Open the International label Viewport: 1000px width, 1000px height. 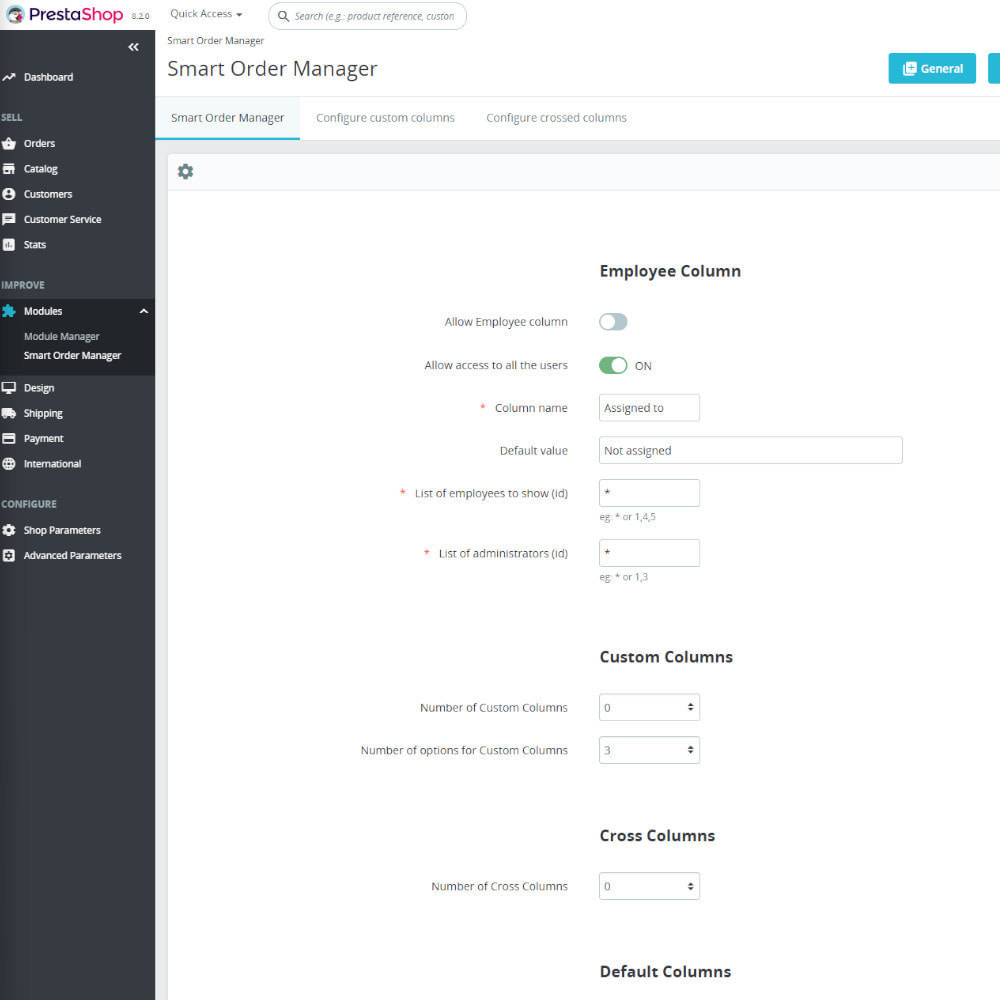(52, 464)
